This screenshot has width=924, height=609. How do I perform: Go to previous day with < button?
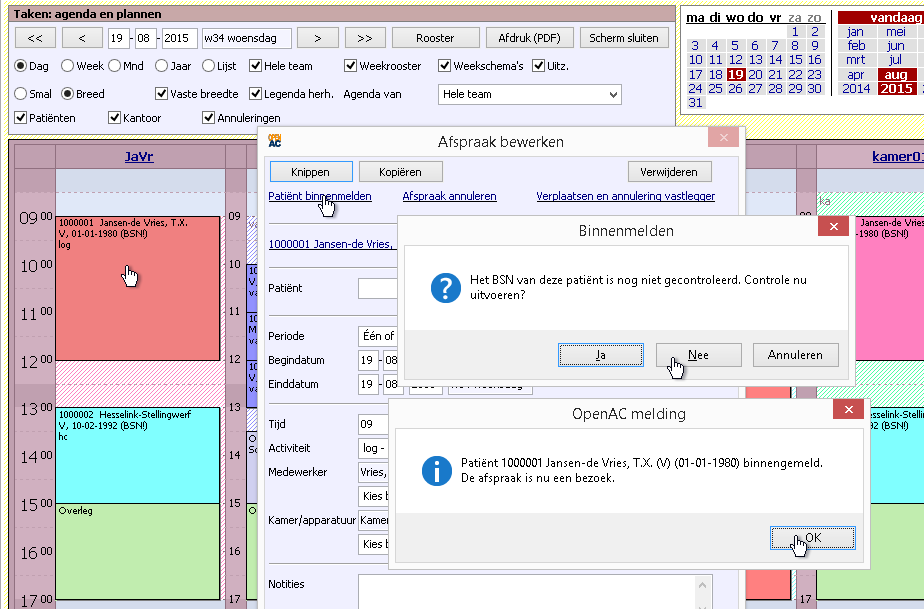(x=82, y=38)
